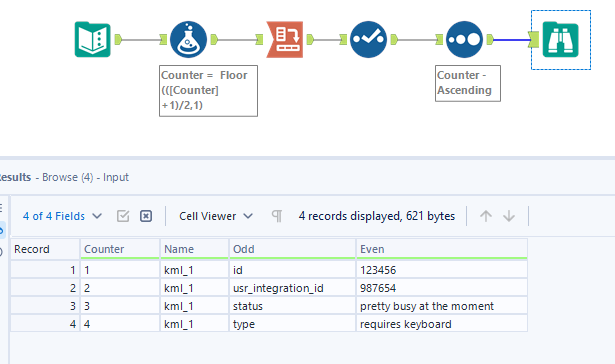Click the Select tool's output anchor

coord(394,40)
